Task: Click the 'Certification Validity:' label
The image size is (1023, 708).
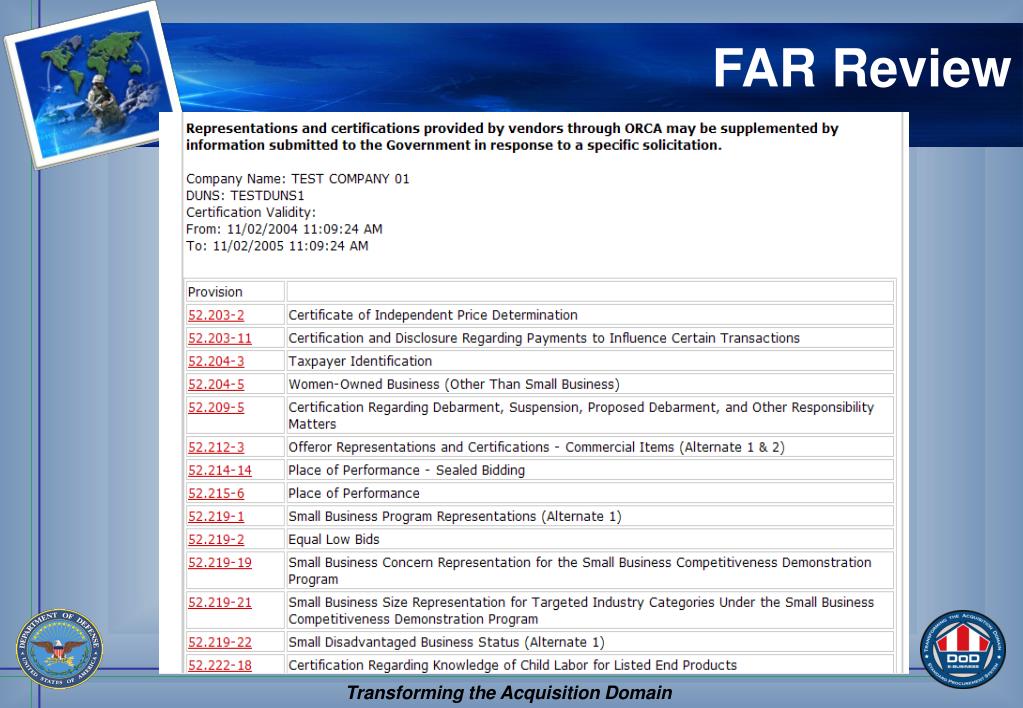Action: pyautogui.click(x=251, y=213)
